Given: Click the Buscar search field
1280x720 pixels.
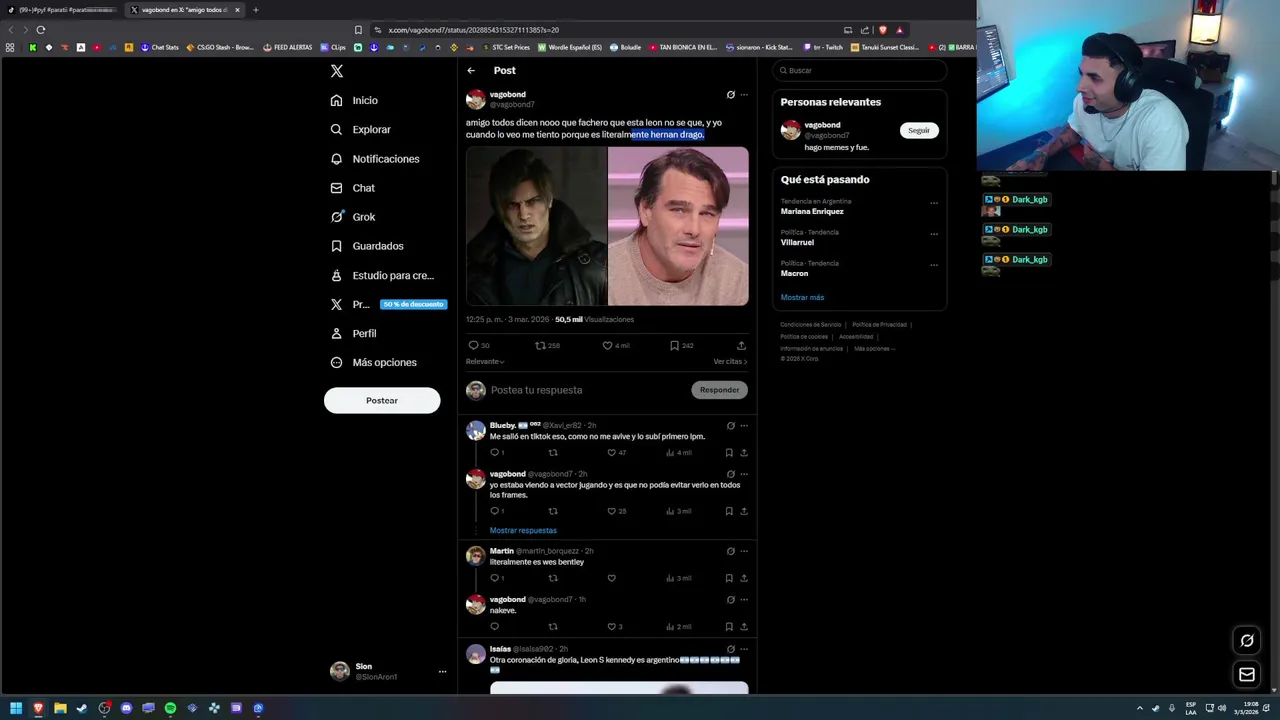Looking at the screenshot, I should pyautogui.click(x=859, y=70).
